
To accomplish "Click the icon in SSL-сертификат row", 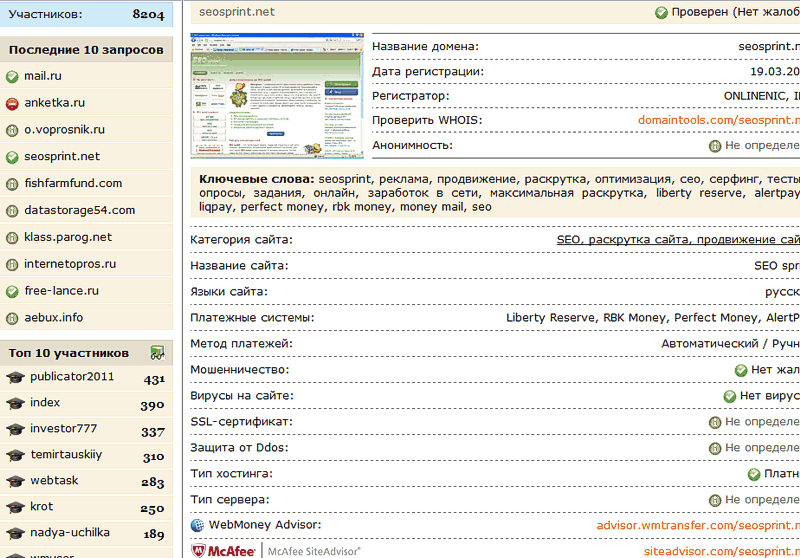I will coord(715,422).
